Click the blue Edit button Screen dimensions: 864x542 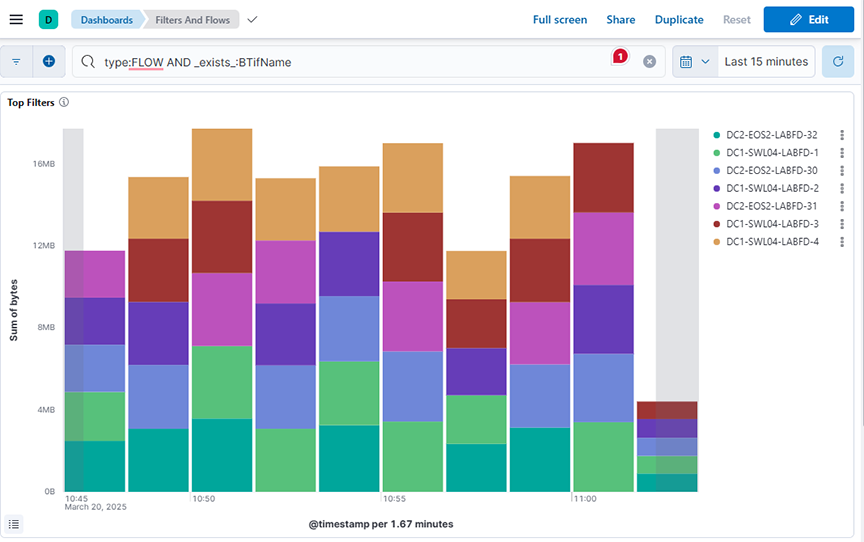coord(809,19)
